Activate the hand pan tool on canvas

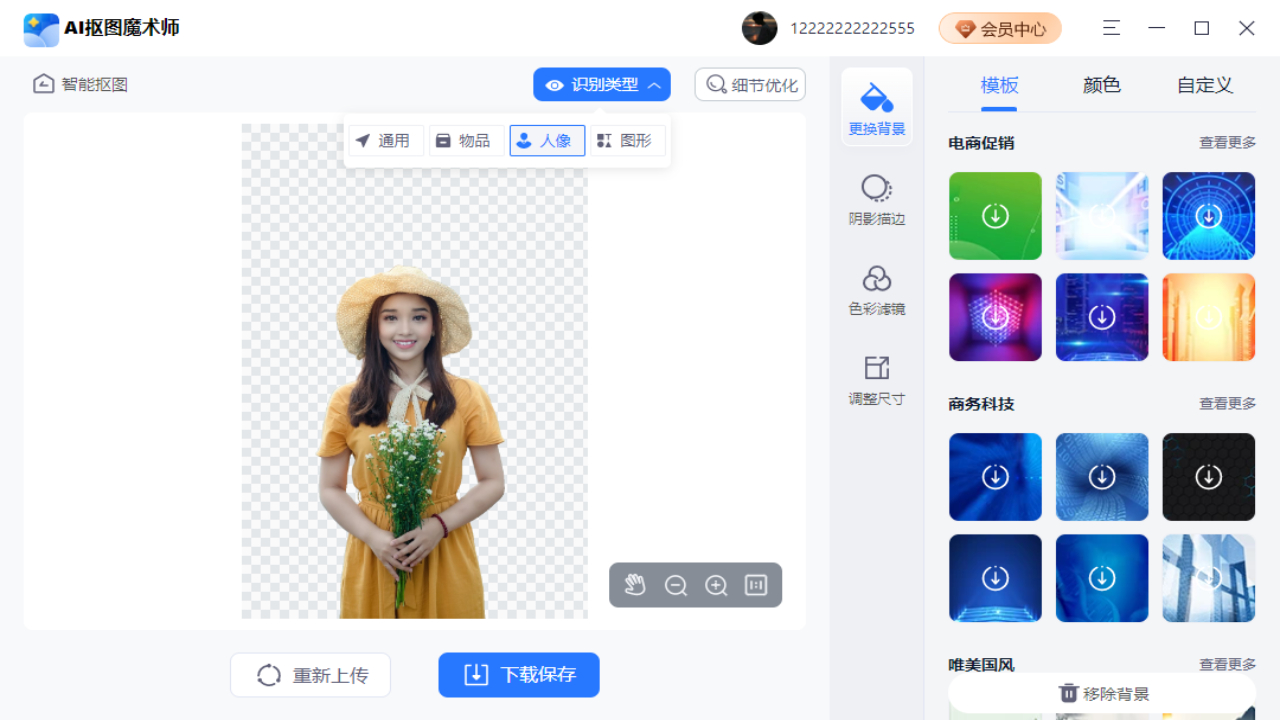[636, 585]
